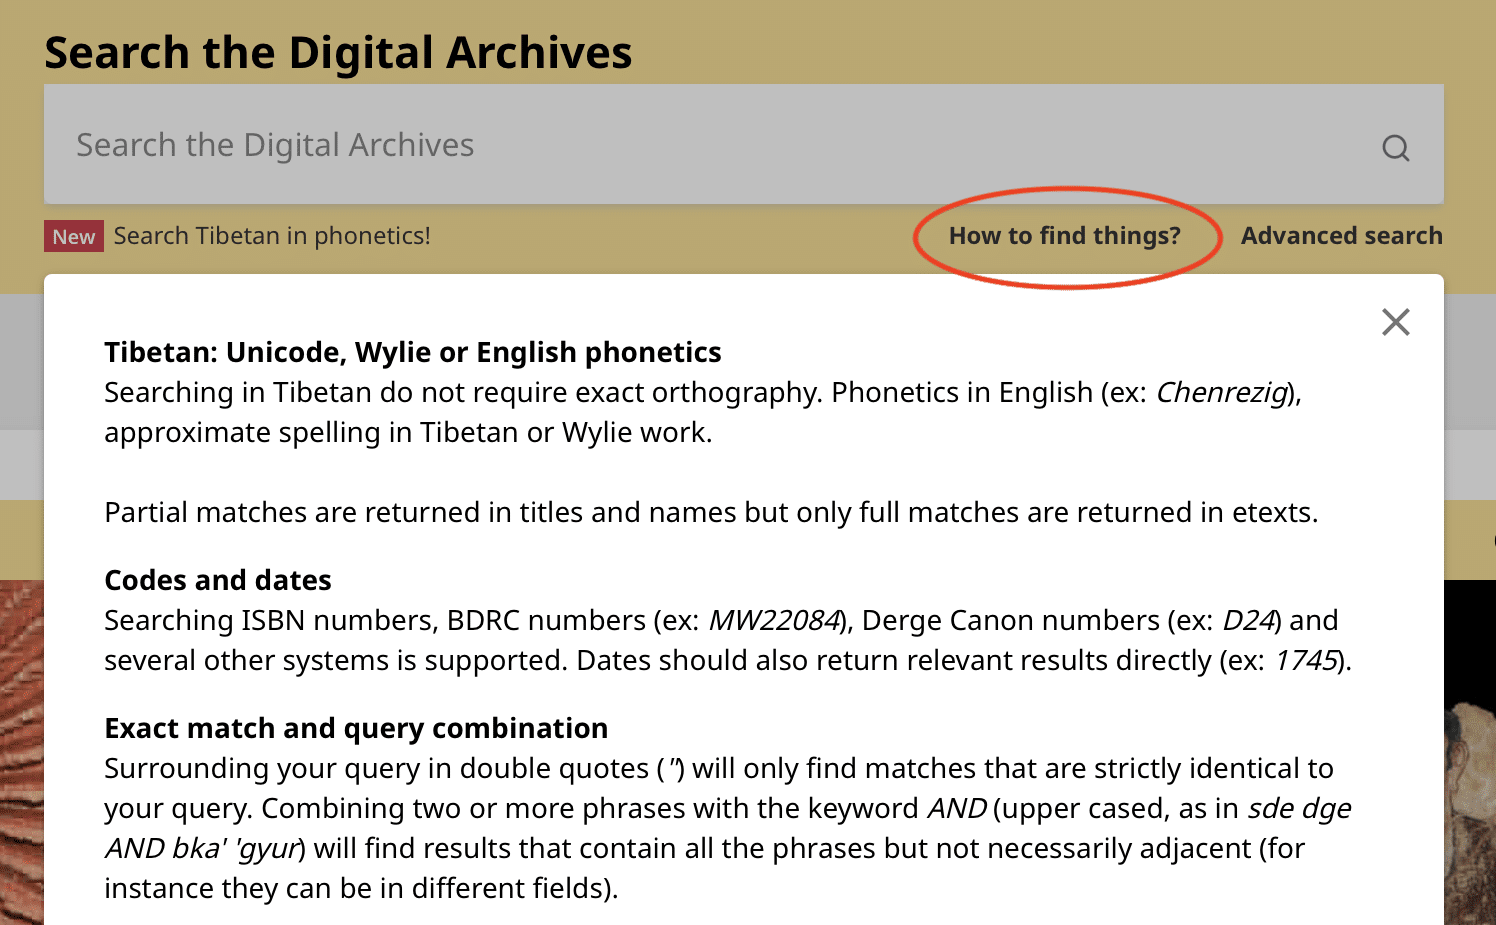The image size is (1496, 925).
Task: Click the italic "AND" keyword after "keyword"
Action: coord(957,809)
